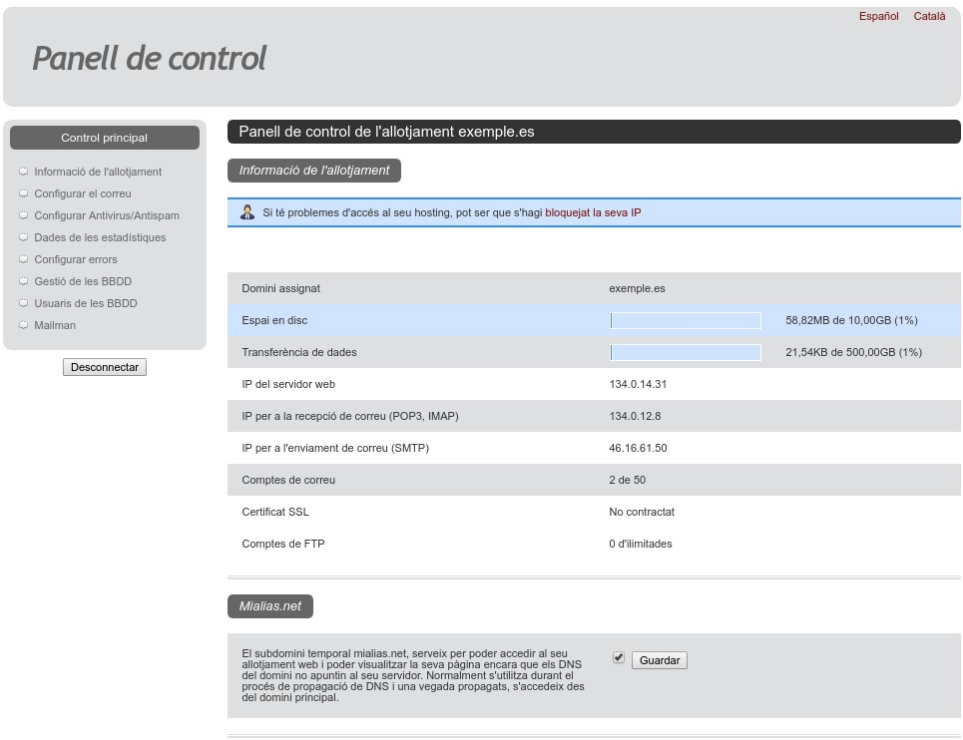Click bullet icon beside Informació de l'allotjament
The image size is (963, 740).
click(x=23, y=171)
